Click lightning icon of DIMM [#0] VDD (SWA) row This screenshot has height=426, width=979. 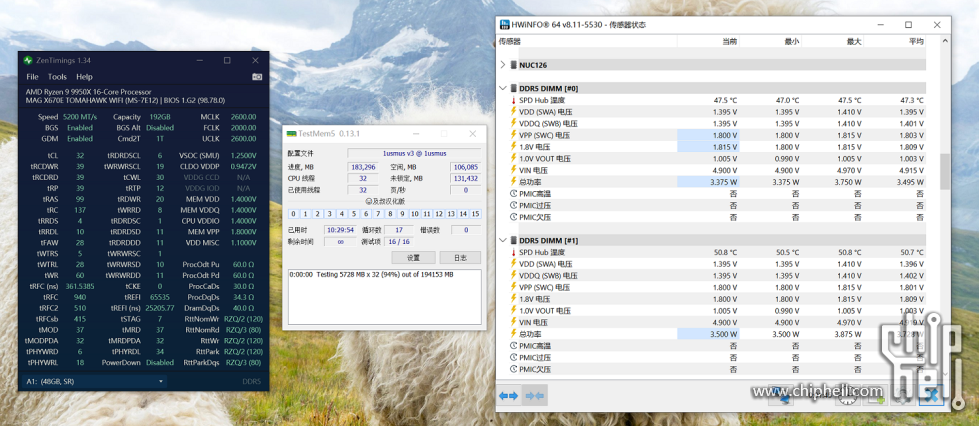coord(513,112)
